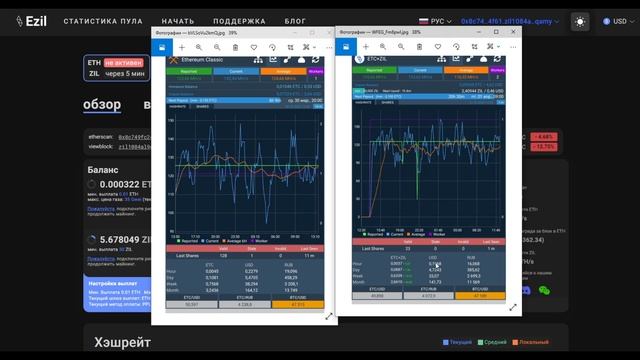Favorite the photo in right Photos window
Image resolution: width=640 pixels, height=360 pixels.
pyautogui.click(x=438, y=47)
